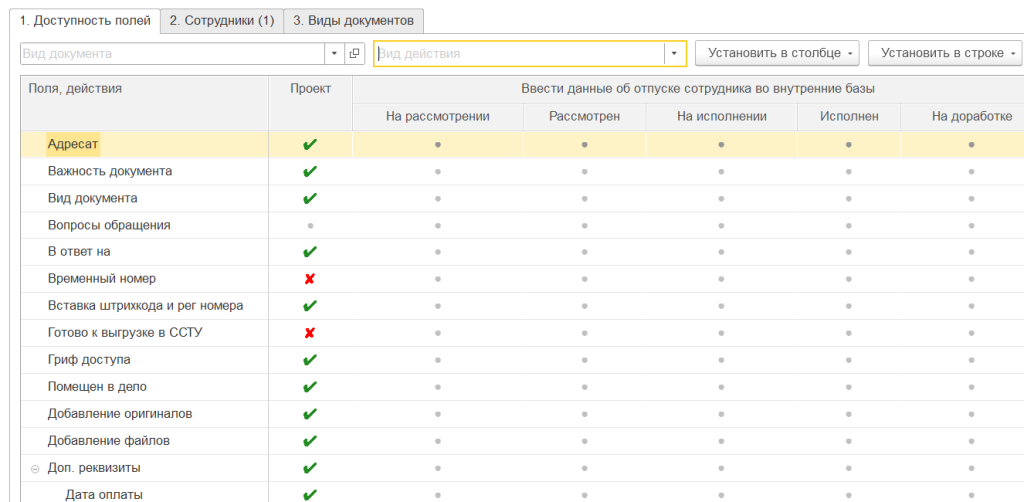The width and height of the screenshot is (1024, 502).
Task: Open the Вид документа dropdown list
Action: (x=334, y=53)
